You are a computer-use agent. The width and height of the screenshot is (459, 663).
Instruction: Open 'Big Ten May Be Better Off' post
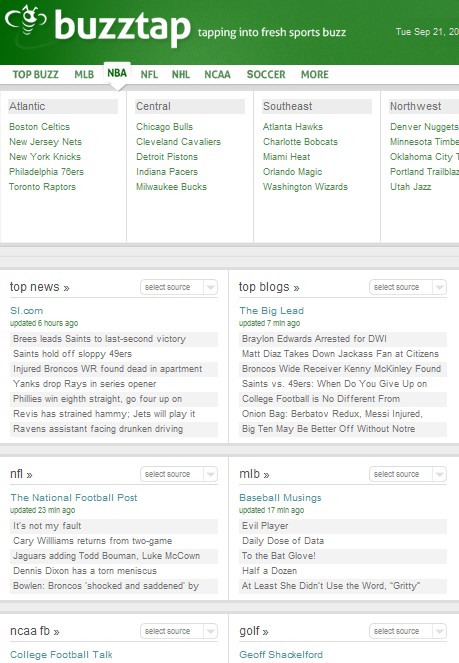pyautogui.click(x=343, y=429)
